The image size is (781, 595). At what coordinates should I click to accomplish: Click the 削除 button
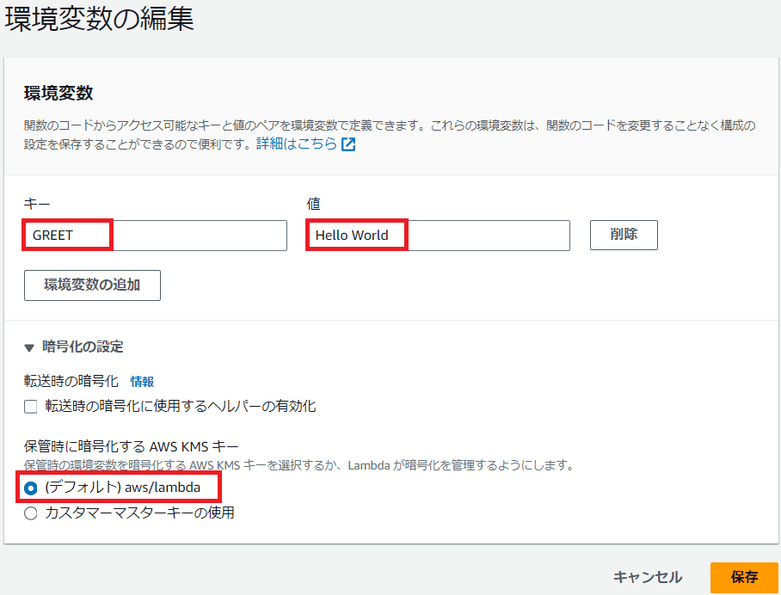624,235
